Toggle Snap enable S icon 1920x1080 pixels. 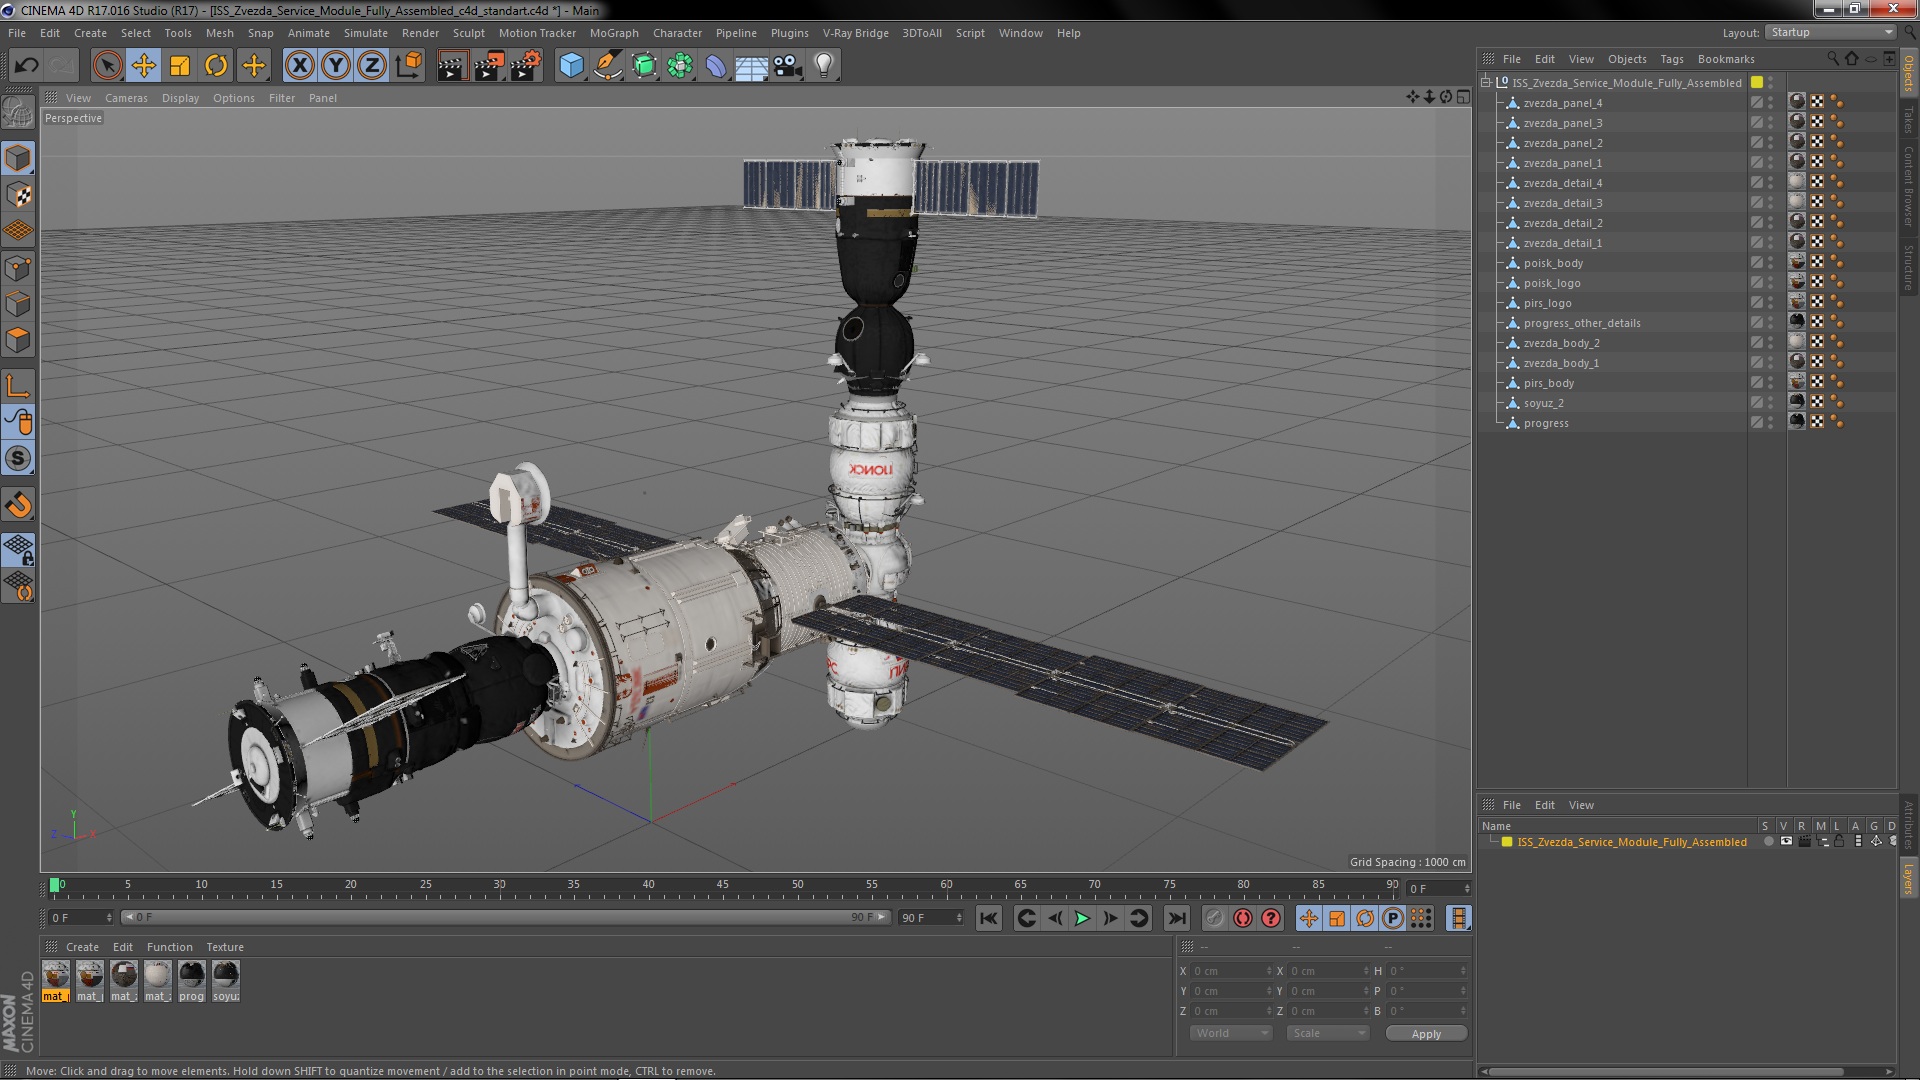18,459
